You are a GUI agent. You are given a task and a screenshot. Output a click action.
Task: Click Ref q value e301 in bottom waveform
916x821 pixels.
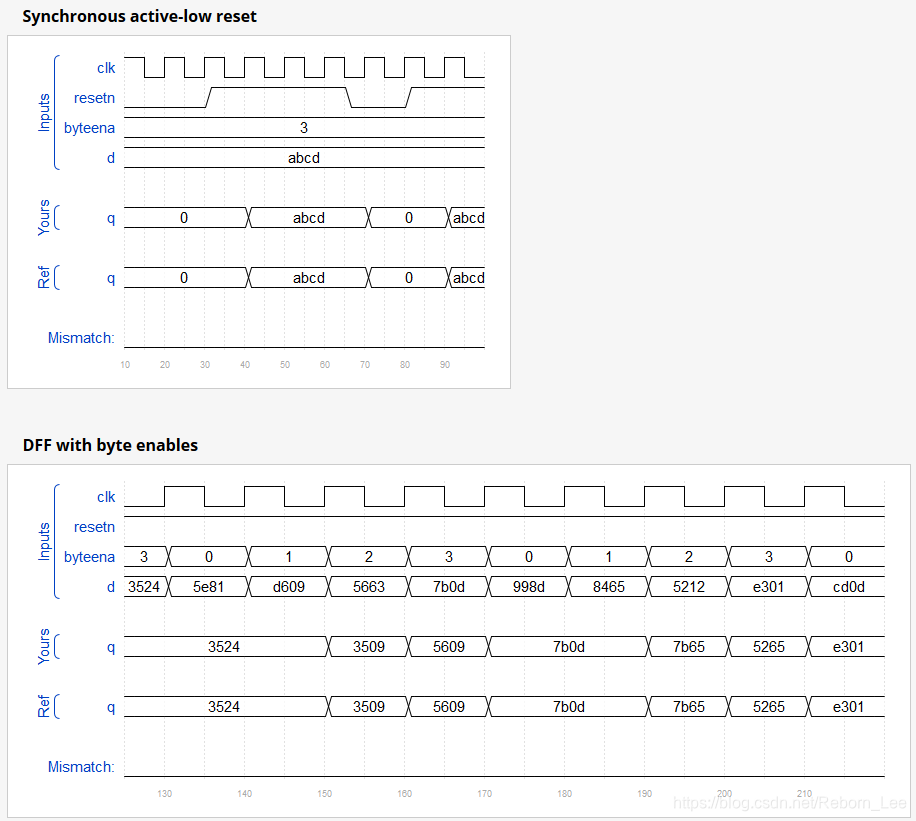point(848,707)
